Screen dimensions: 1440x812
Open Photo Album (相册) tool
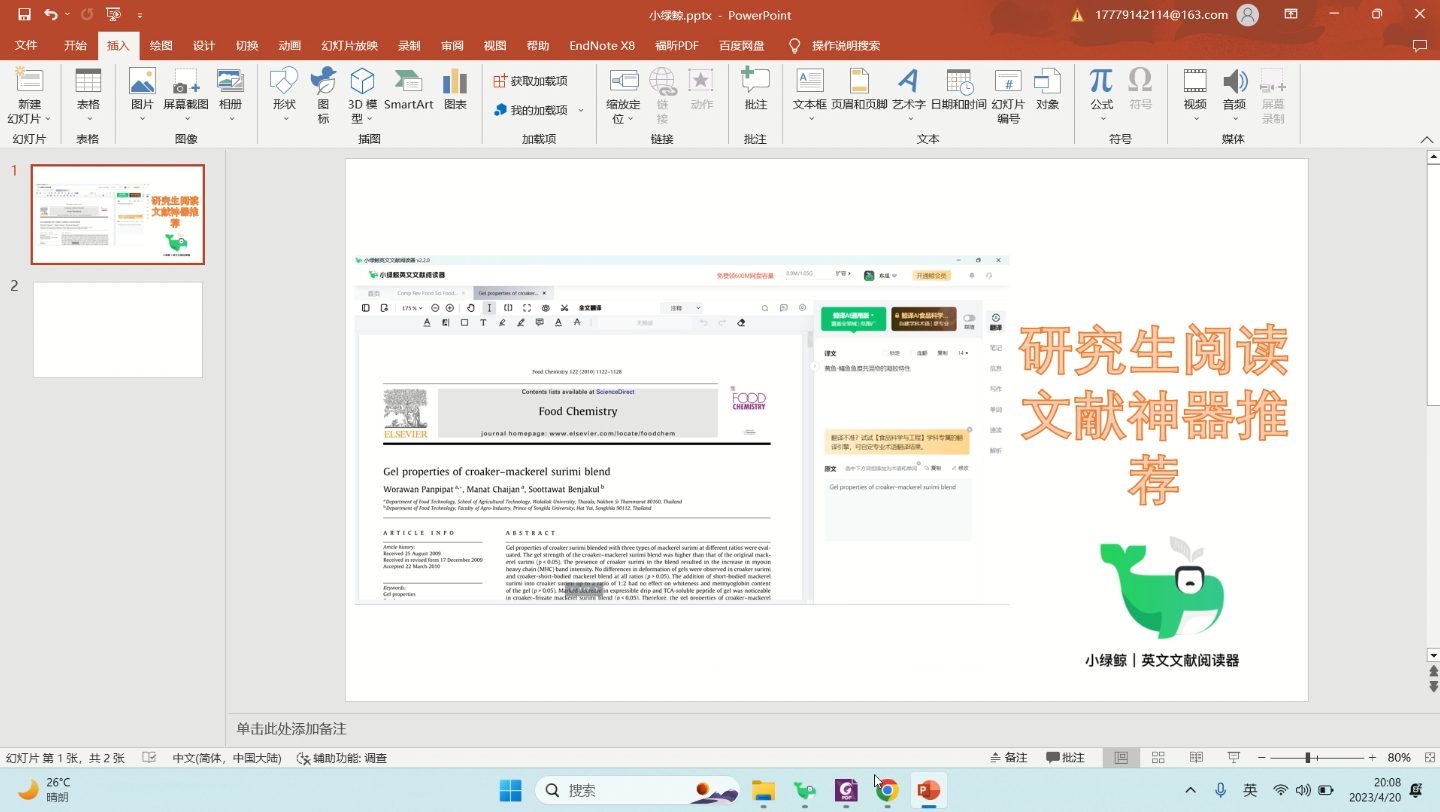tap(230, 96)
